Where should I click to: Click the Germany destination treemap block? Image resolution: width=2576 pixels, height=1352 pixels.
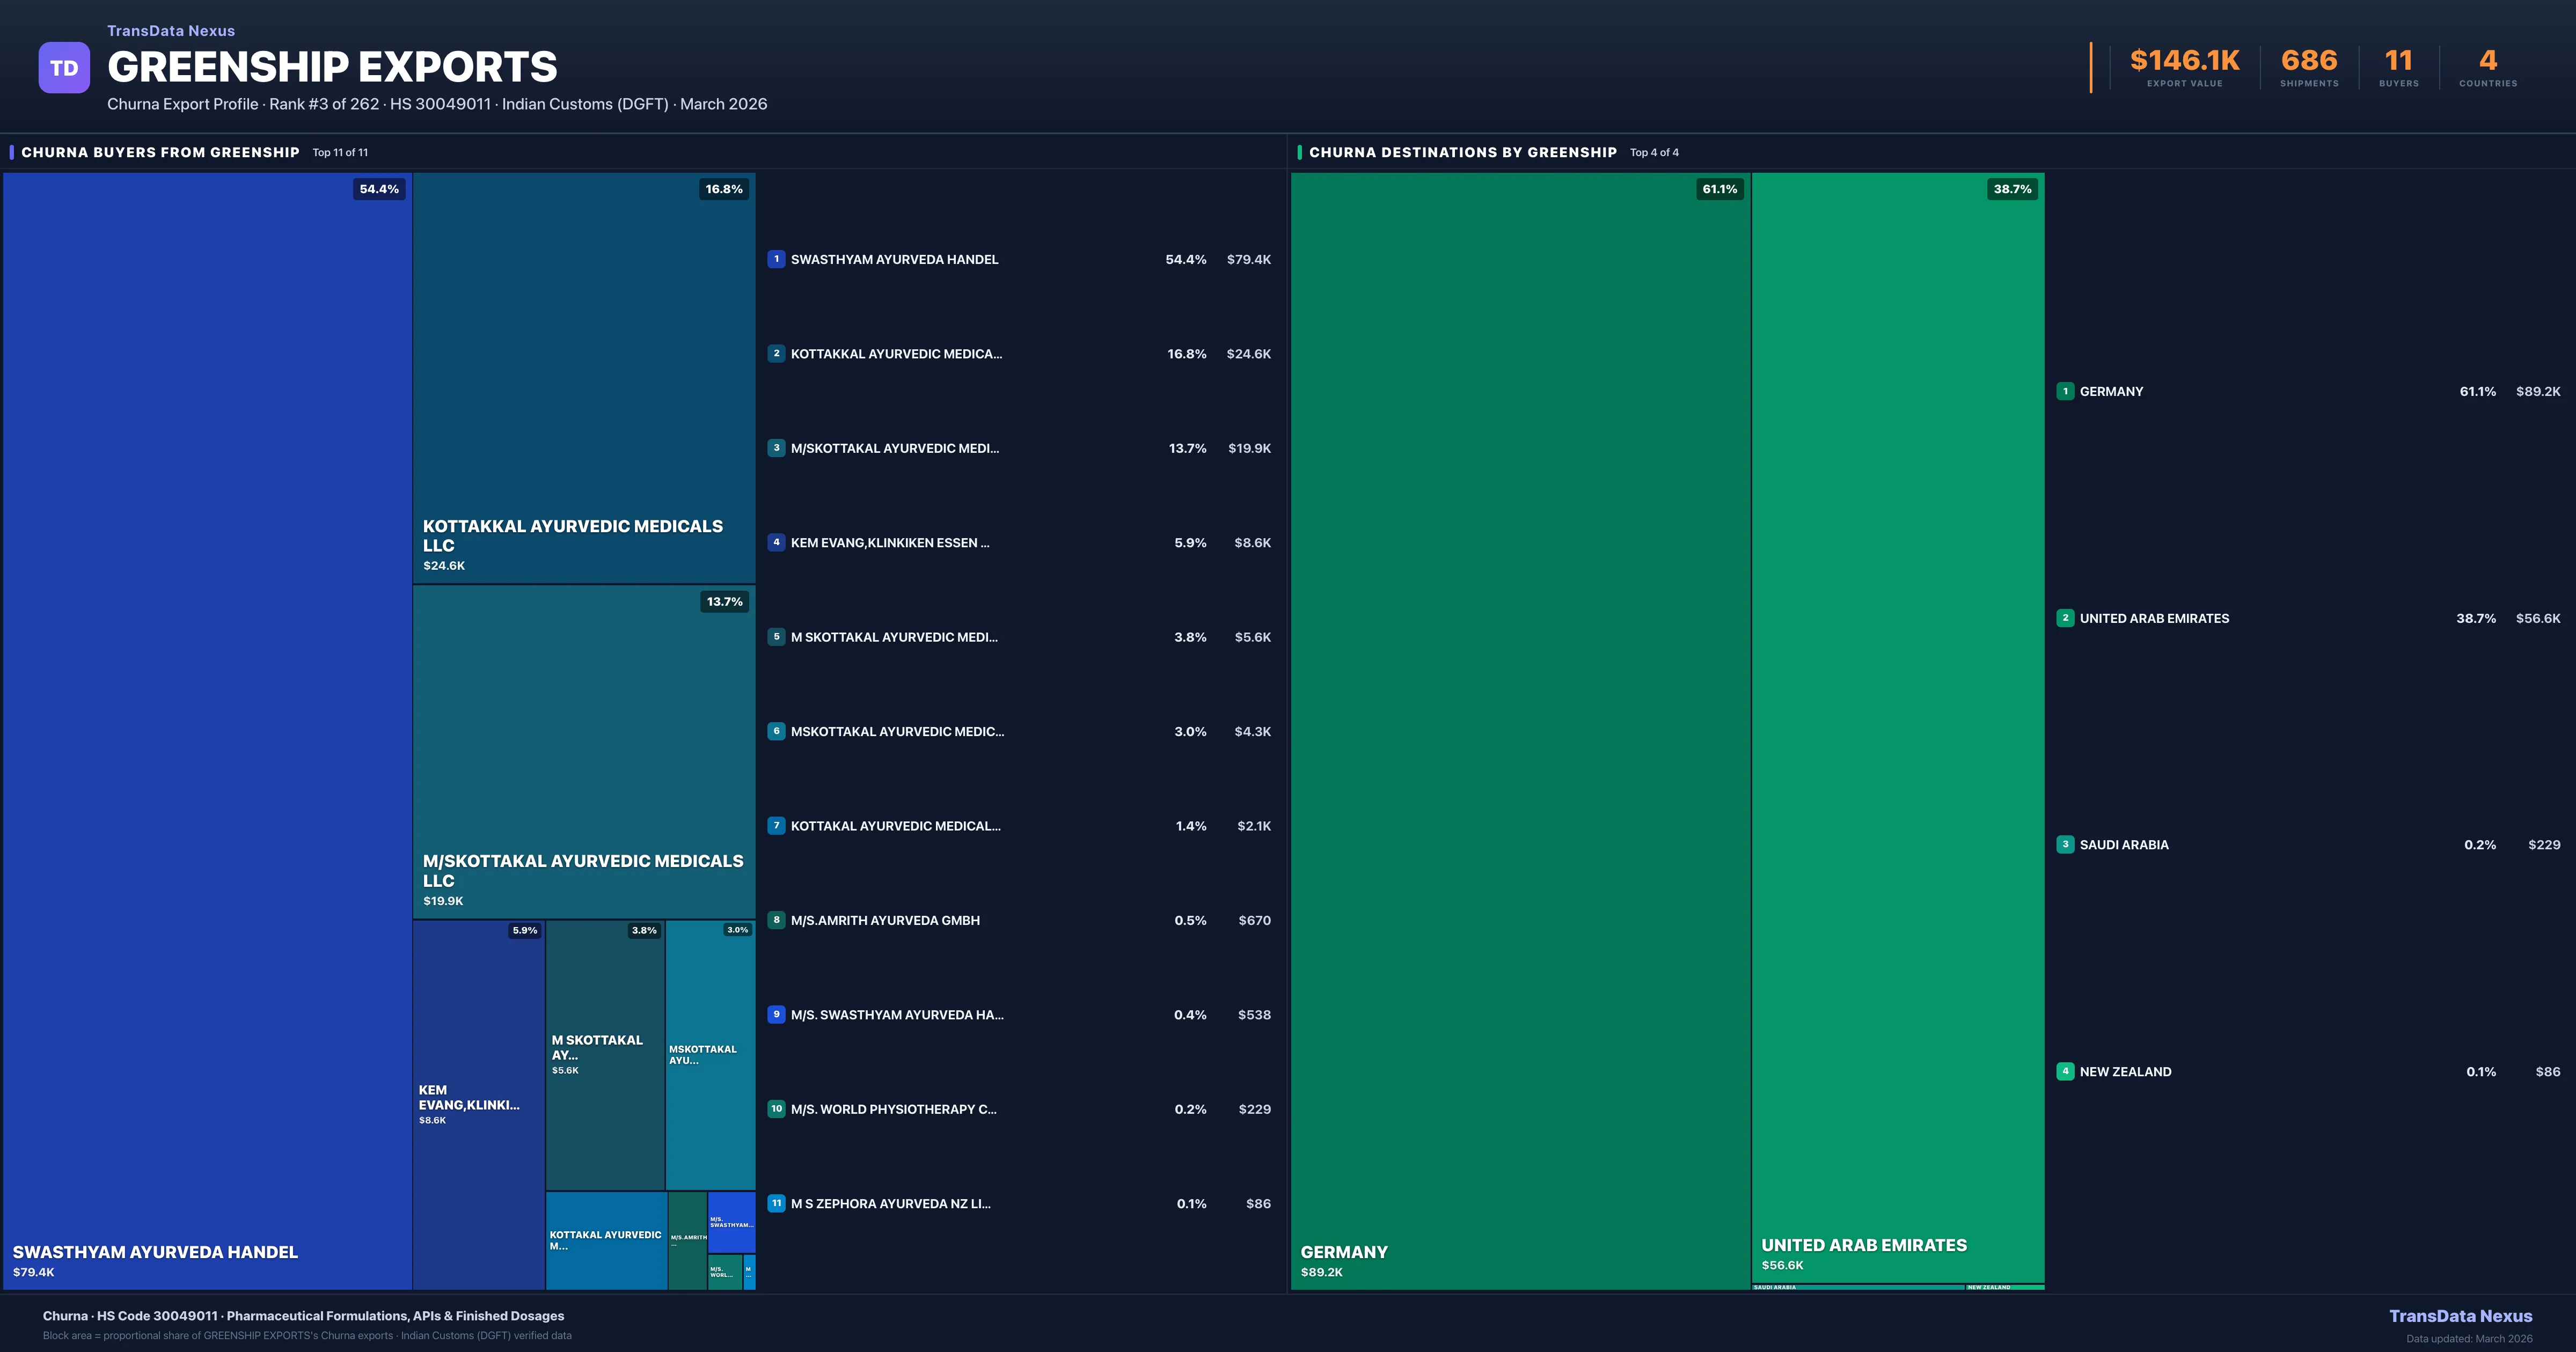click(1520, 730)
